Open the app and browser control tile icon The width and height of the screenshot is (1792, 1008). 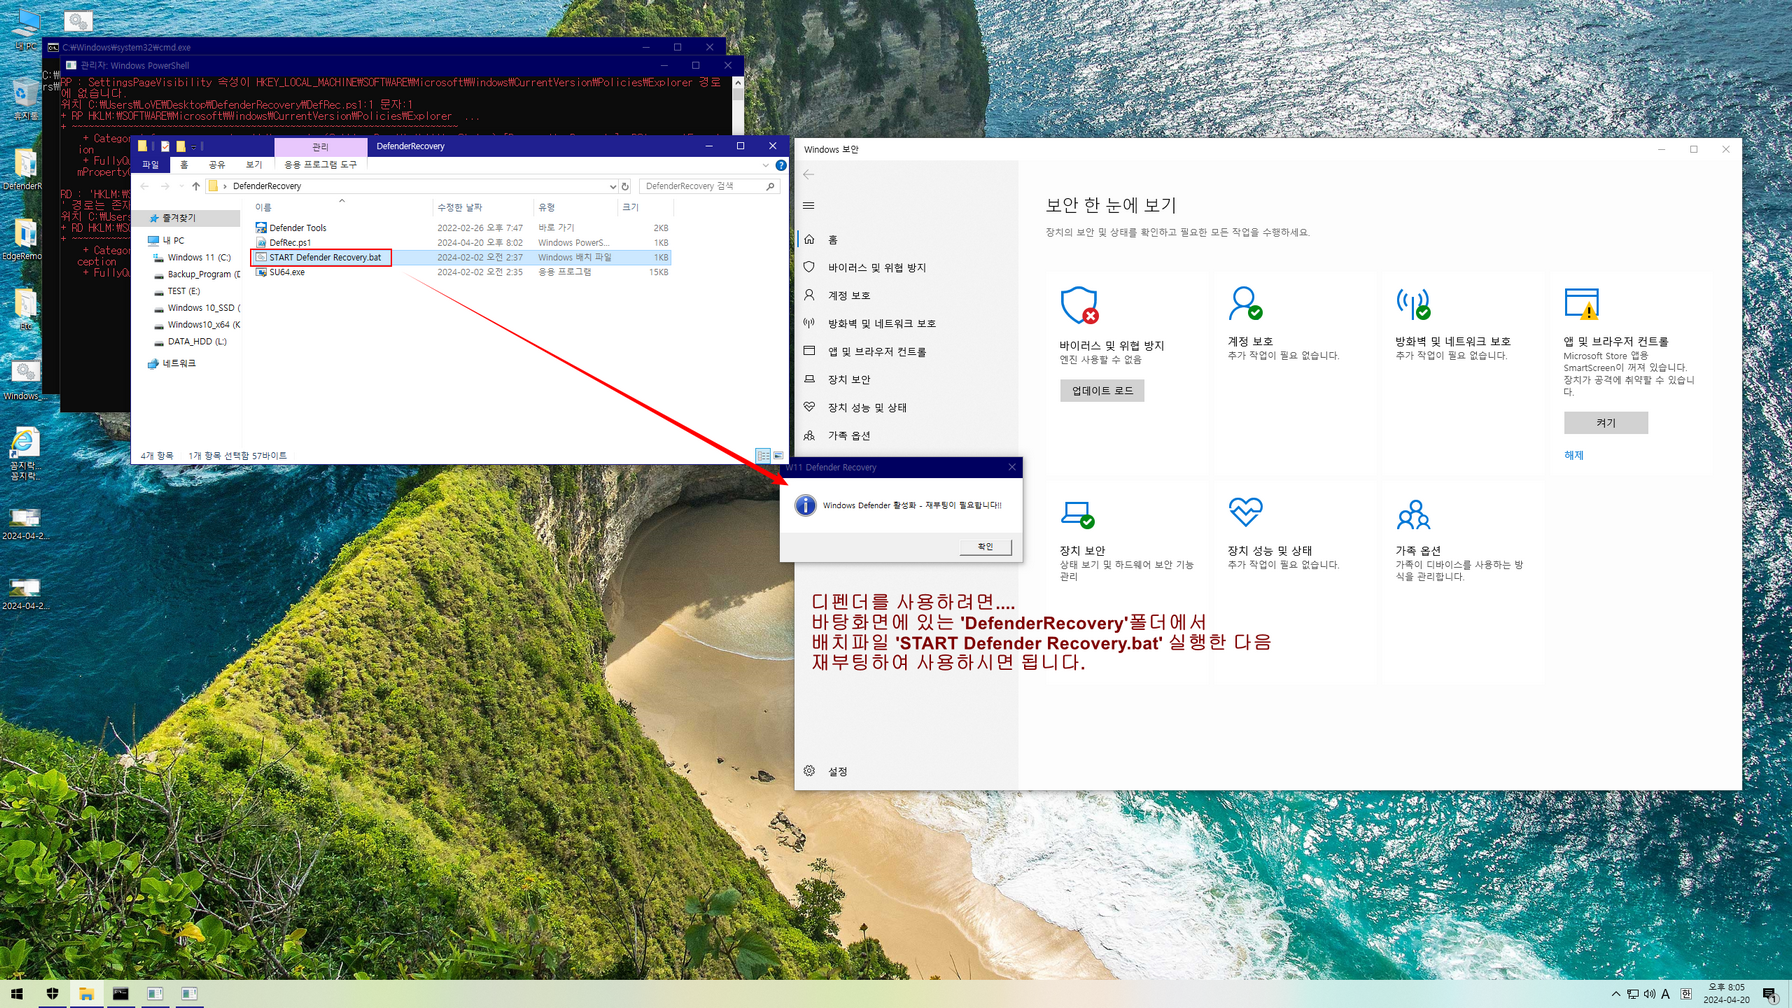pyautogui.click(x=1582, y=304)
